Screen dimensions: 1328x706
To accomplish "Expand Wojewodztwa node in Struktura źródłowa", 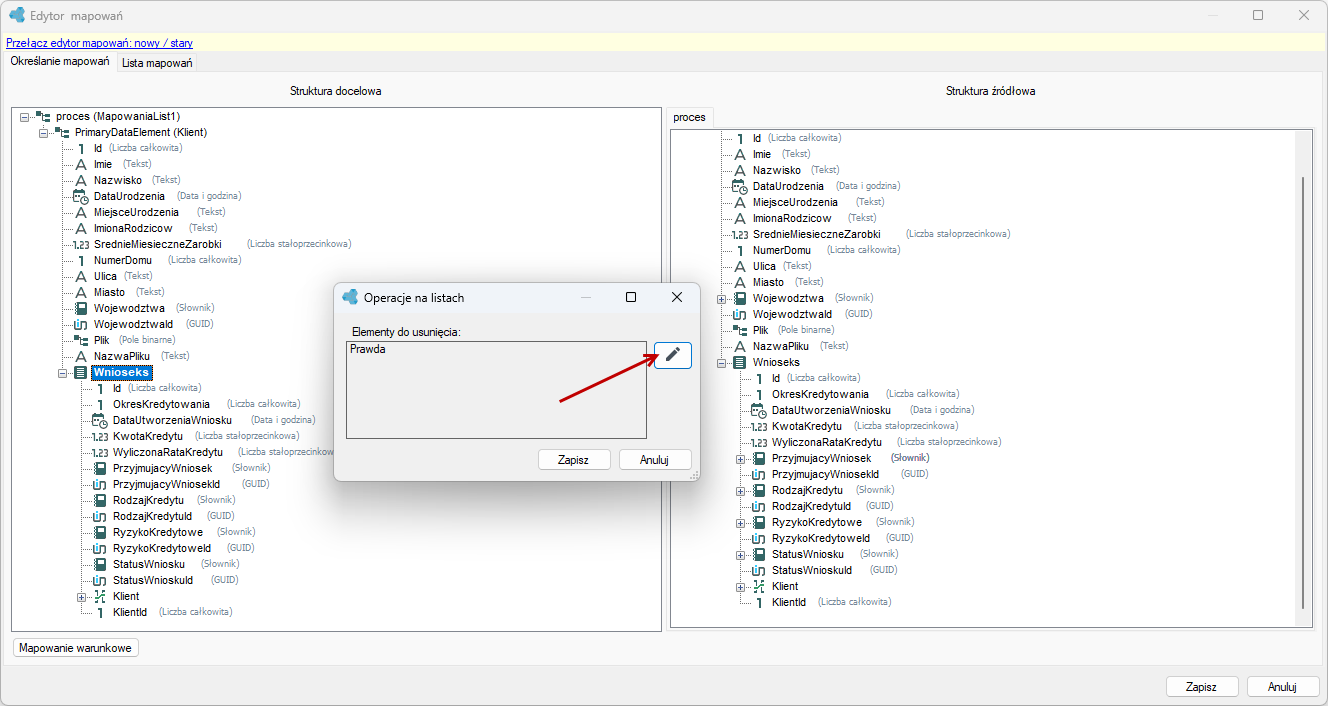I will tap(721, 298).
